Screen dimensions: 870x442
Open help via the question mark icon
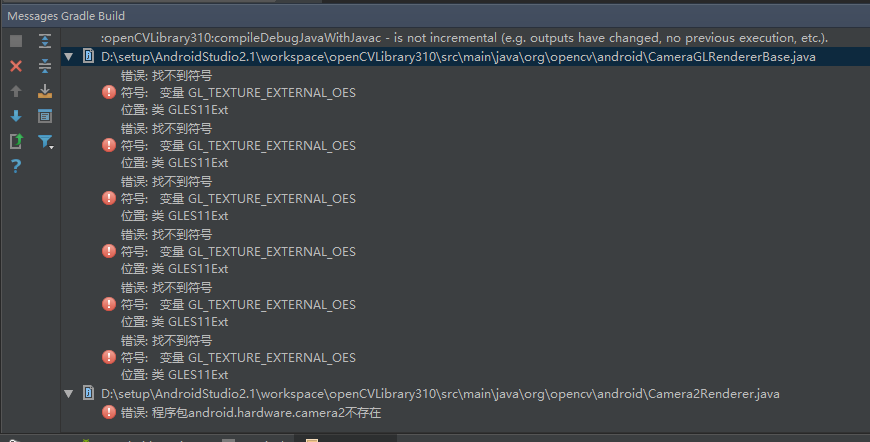[x=15, y=166]
